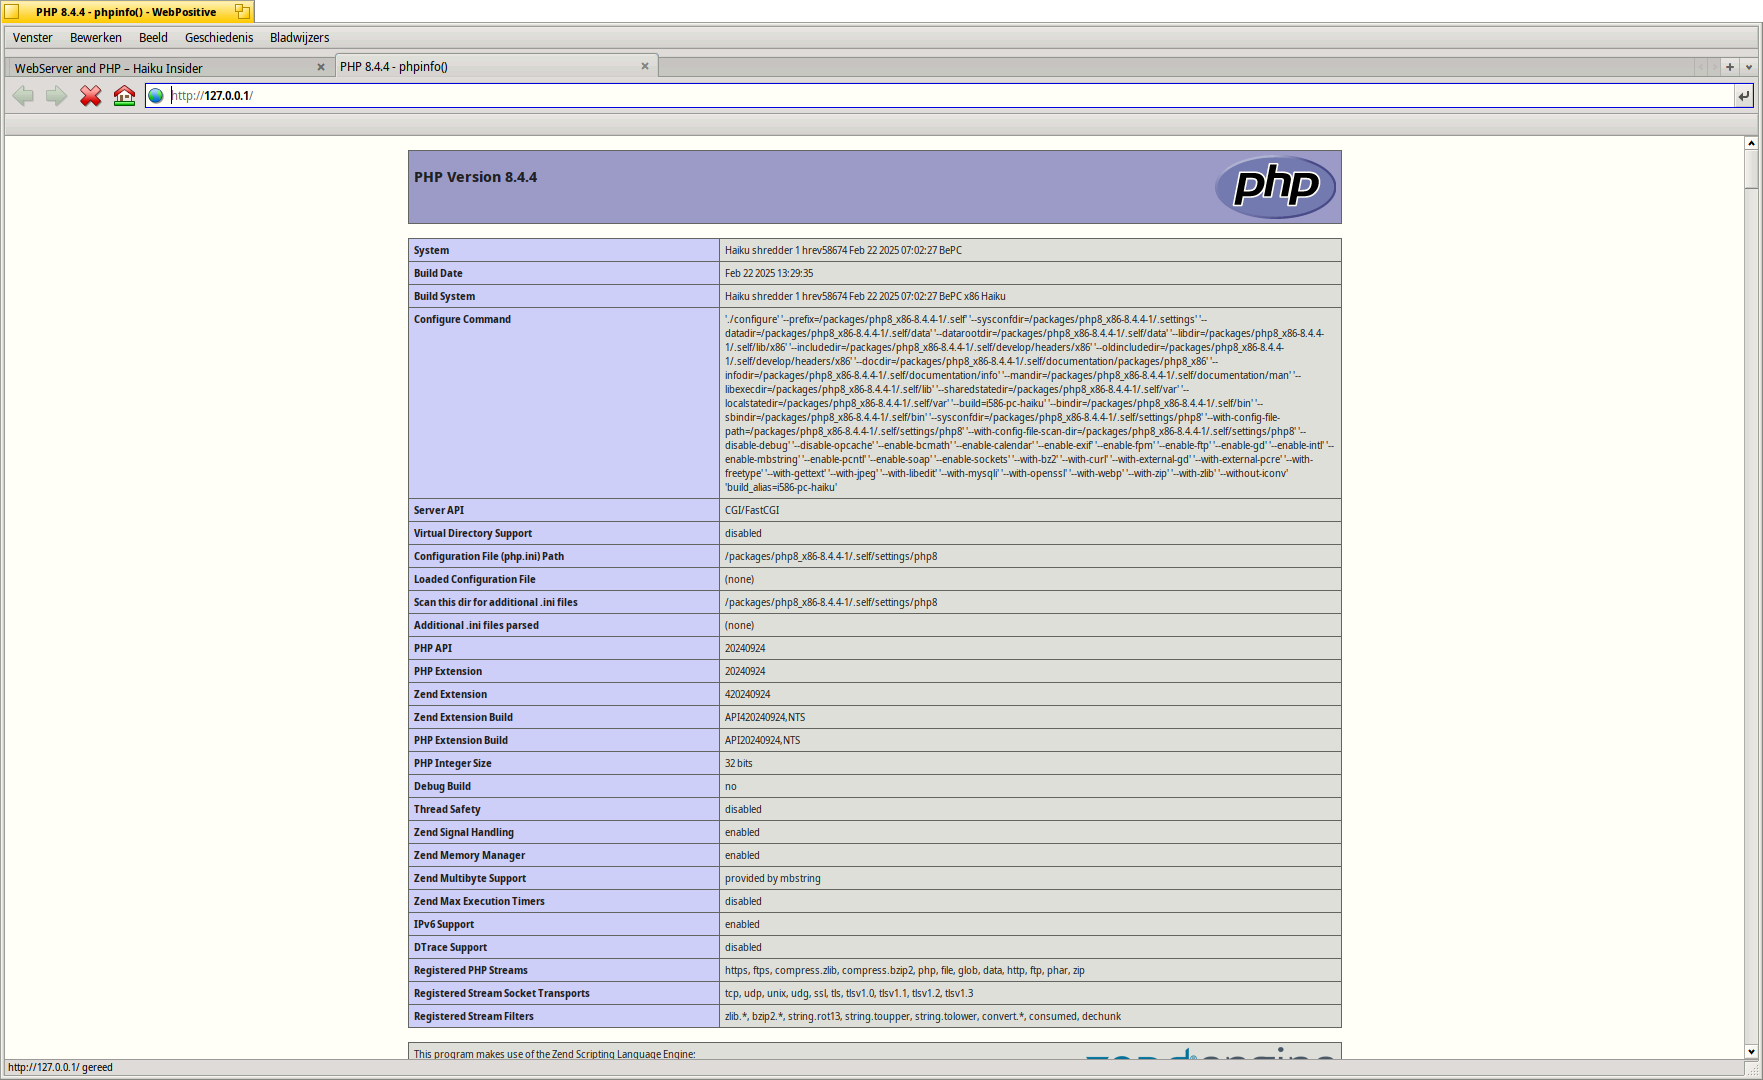
Task: Go forward with the right arrow button
Action: coord(57,96)
